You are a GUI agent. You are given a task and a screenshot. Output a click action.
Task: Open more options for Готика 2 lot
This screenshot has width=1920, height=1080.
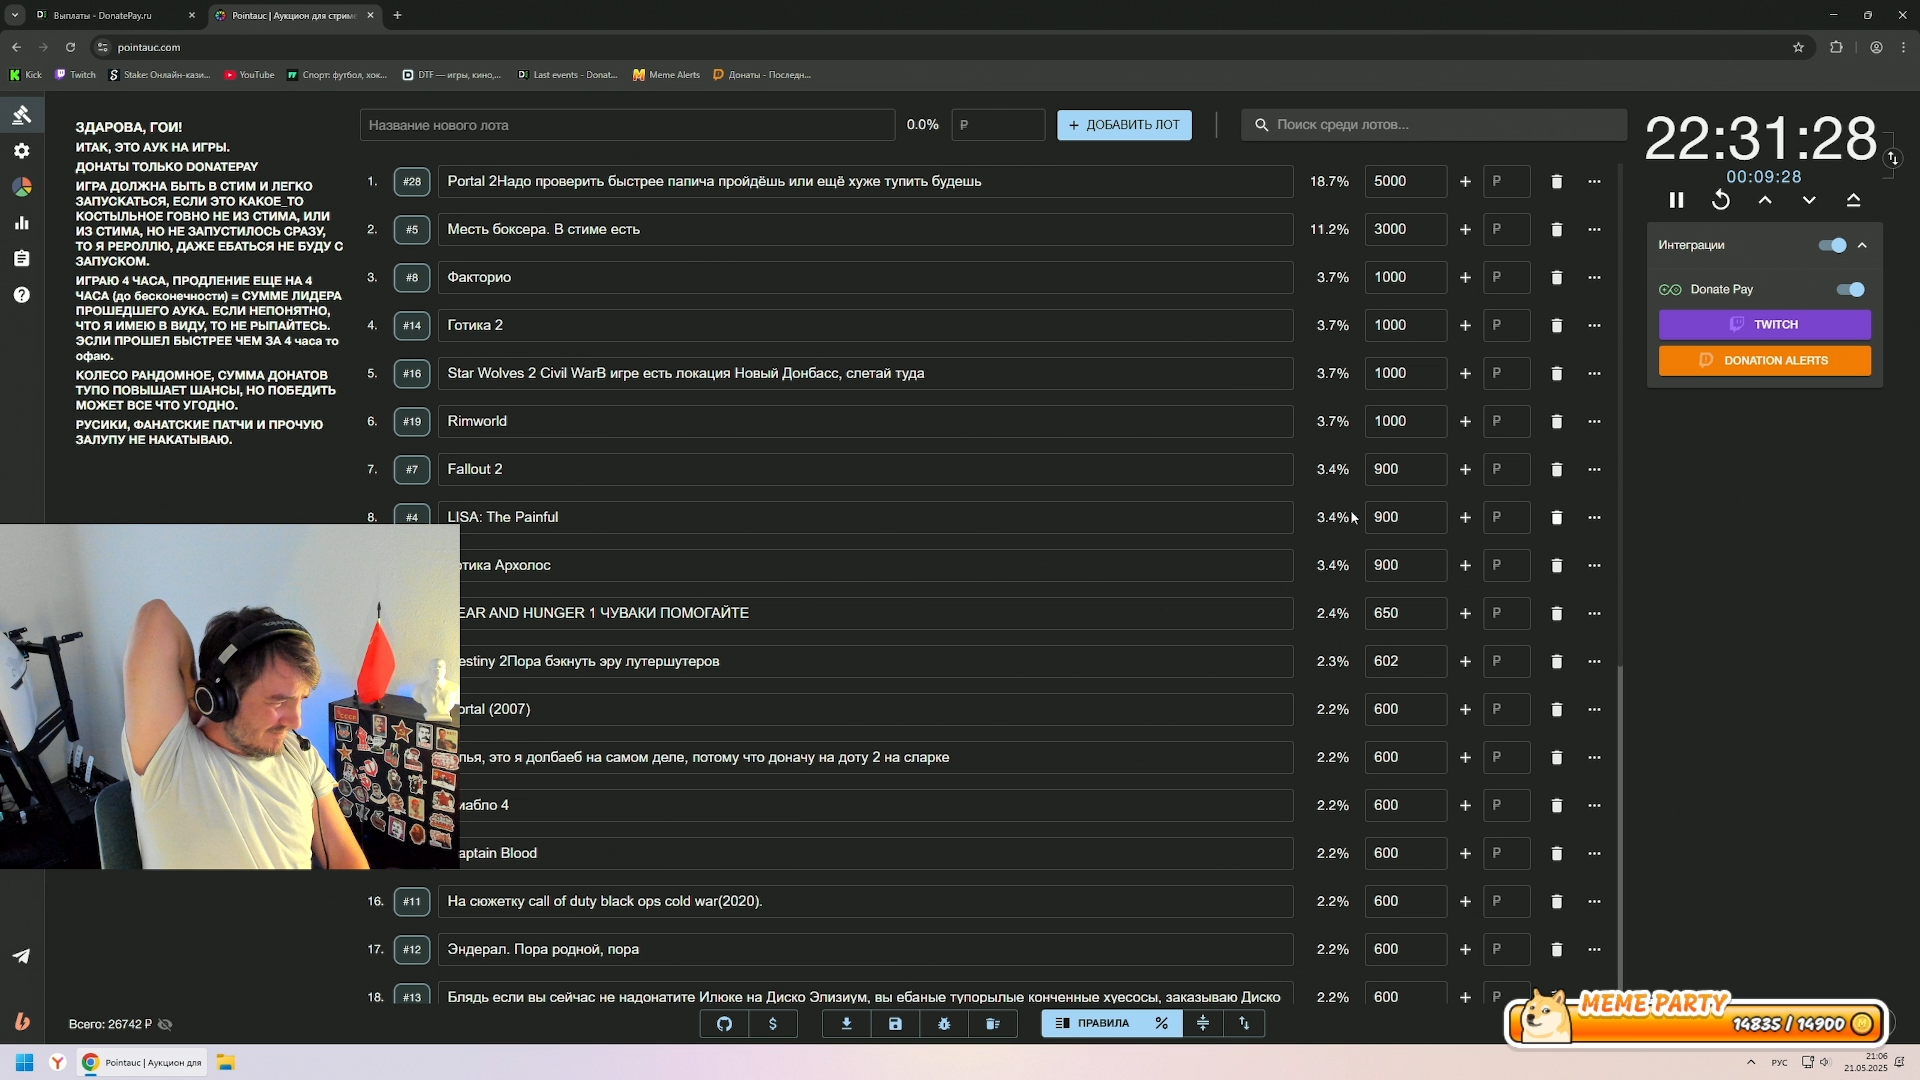click(x=1595, y=325)
